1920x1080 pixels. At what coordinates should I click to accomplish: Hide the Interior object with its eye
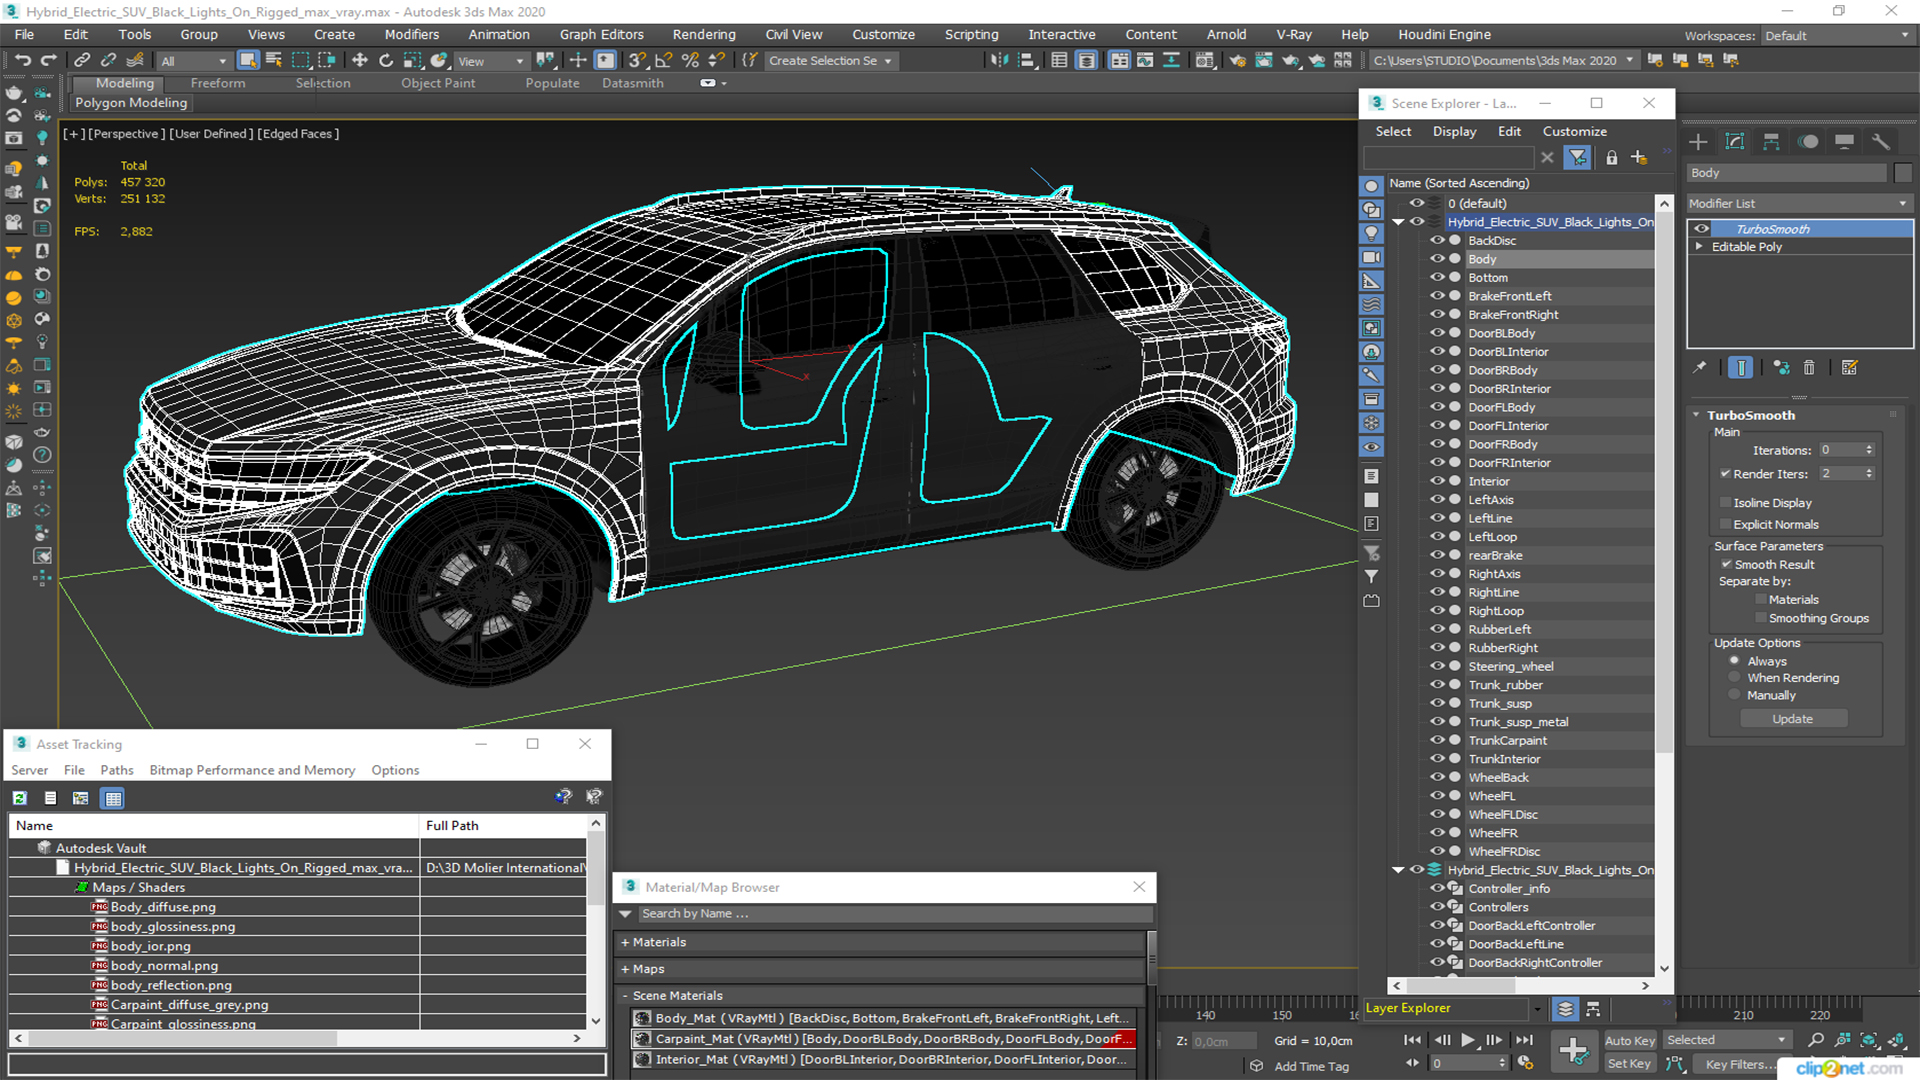[1437, 481]
